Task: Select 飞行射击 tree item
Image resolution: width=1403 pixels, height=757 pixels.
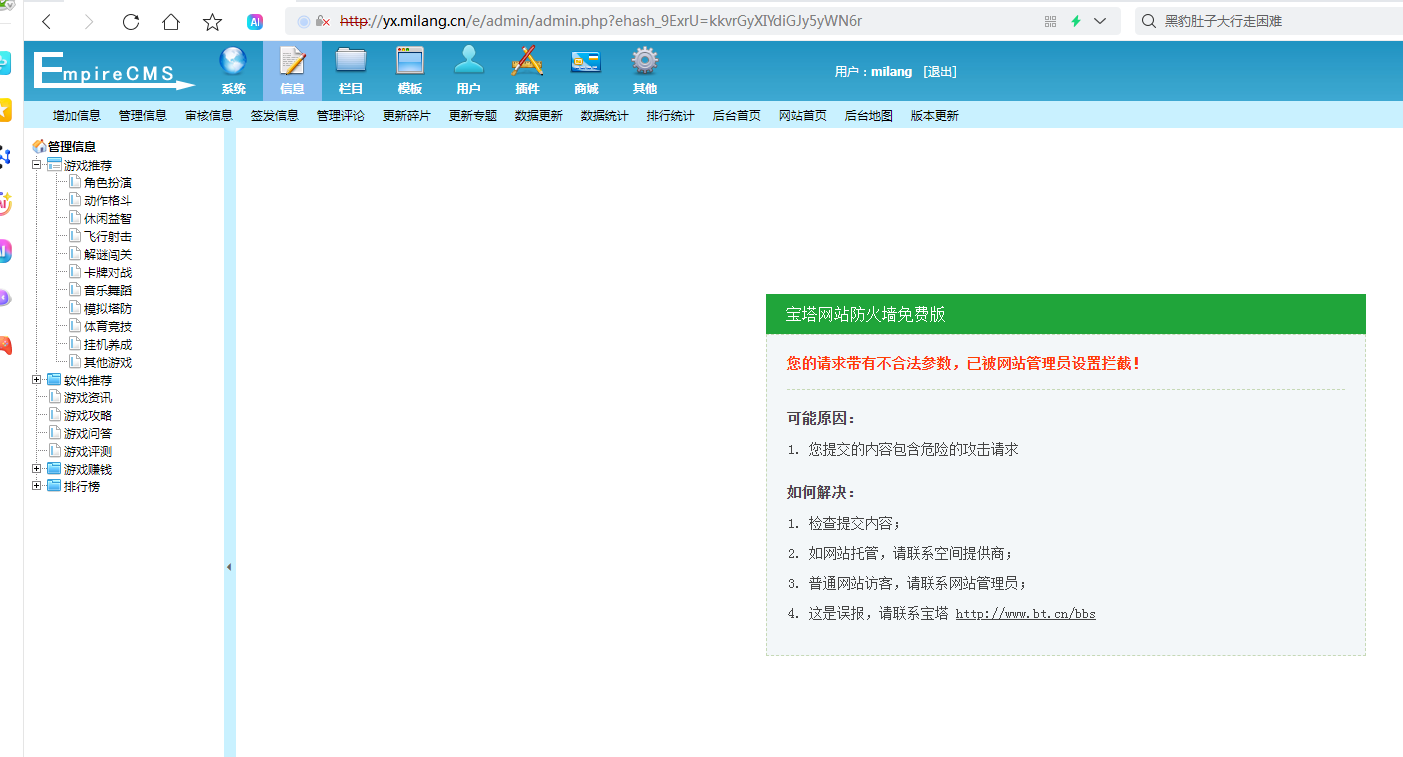Action: pos(108,237)
